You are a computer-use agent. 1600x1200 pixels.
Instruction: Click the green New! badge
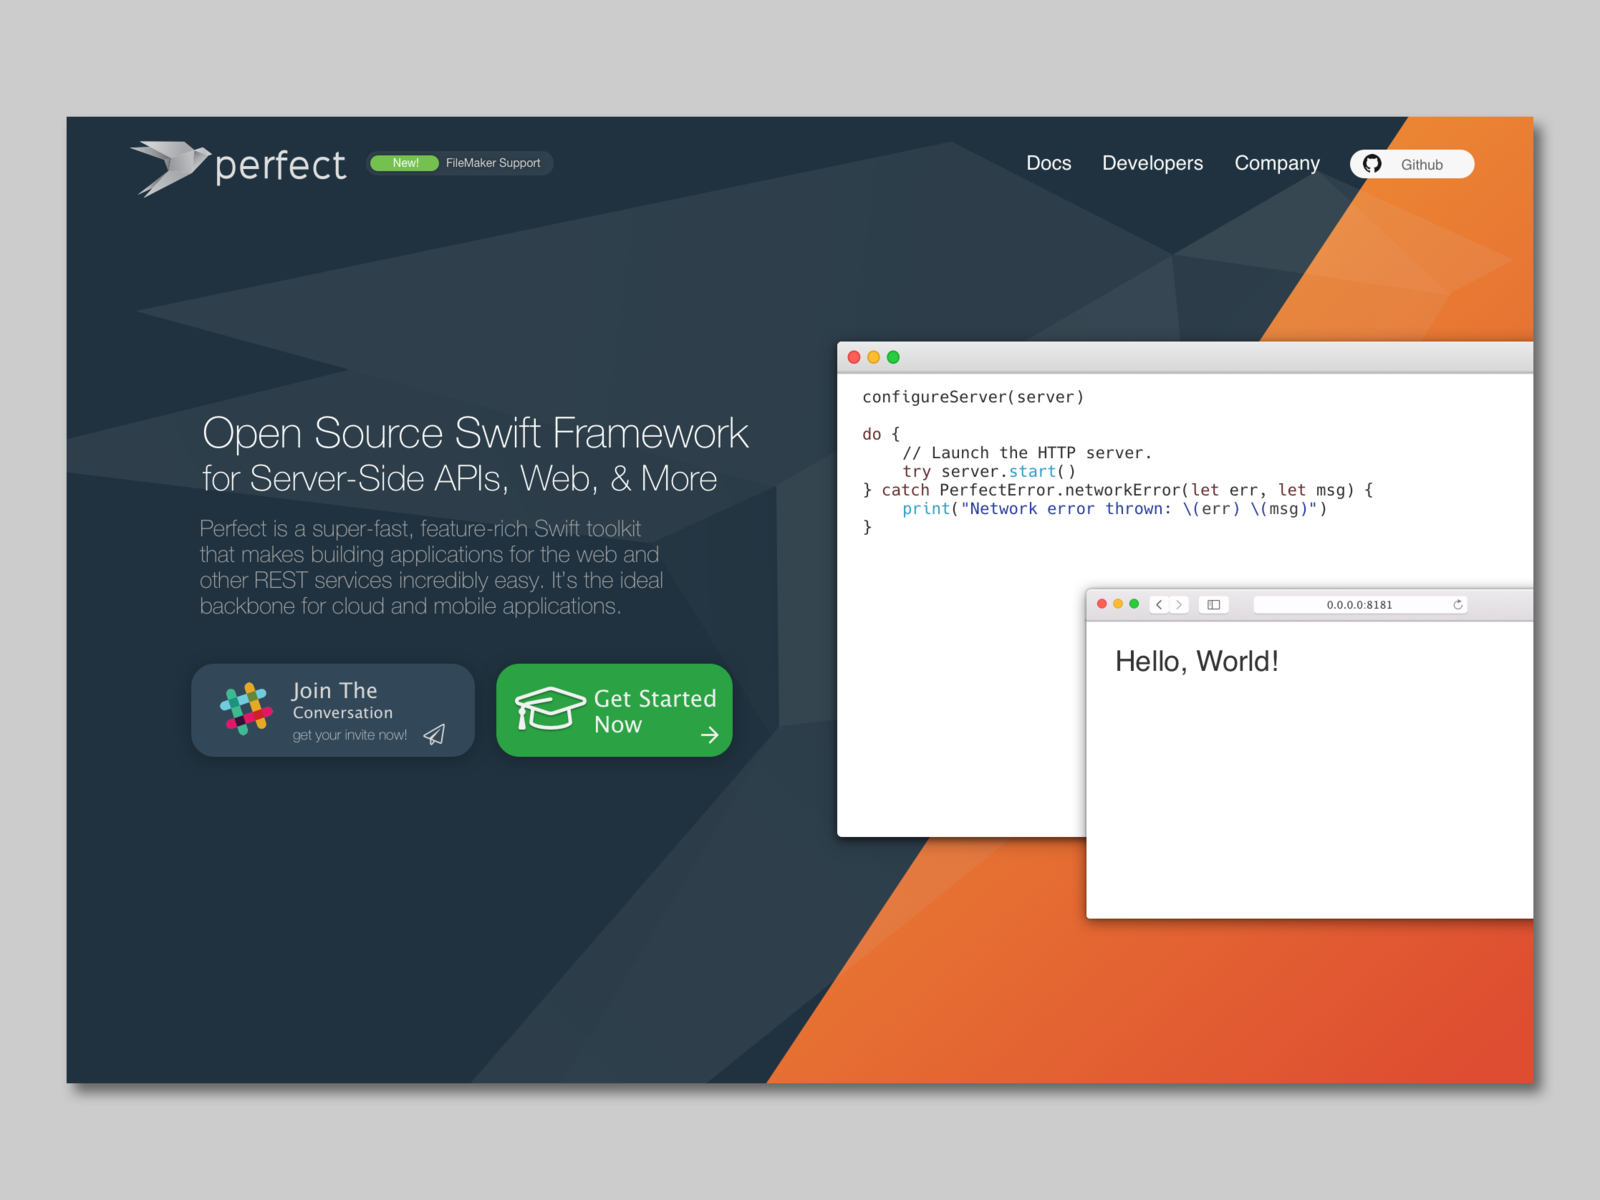point(405,162)
